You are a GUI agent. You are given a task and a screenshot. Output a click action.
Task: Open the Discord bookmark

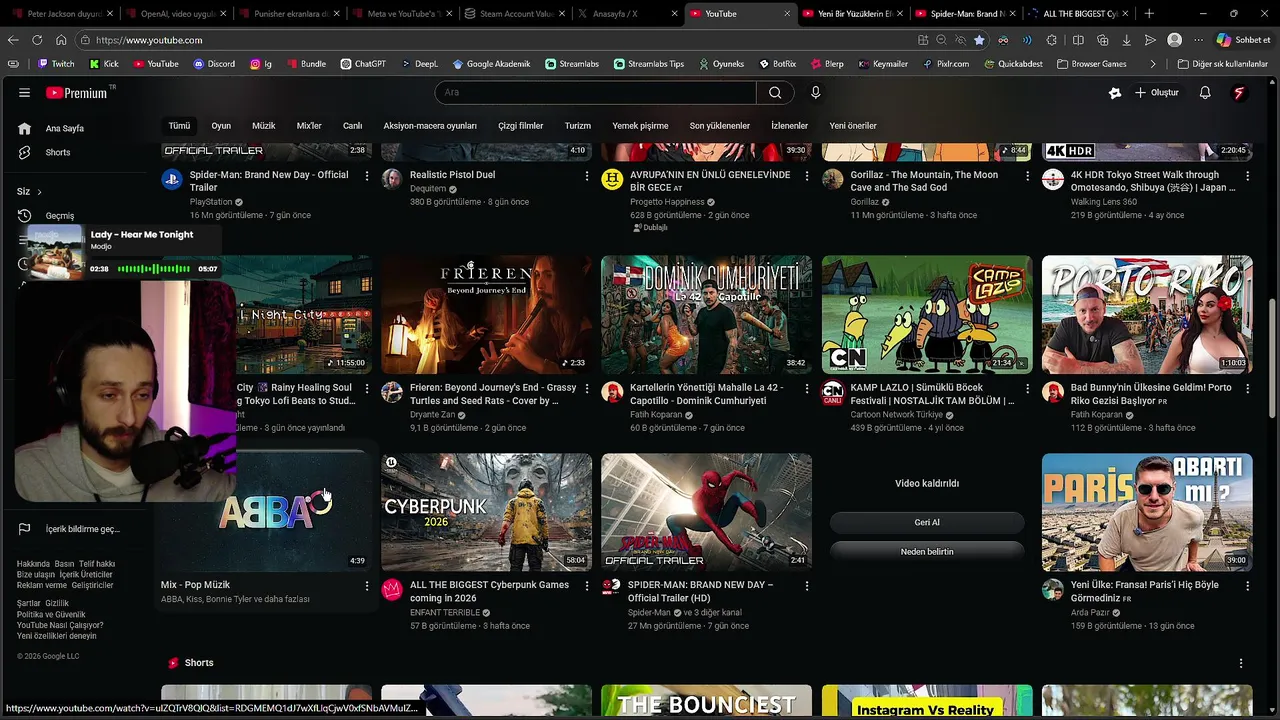214,63
